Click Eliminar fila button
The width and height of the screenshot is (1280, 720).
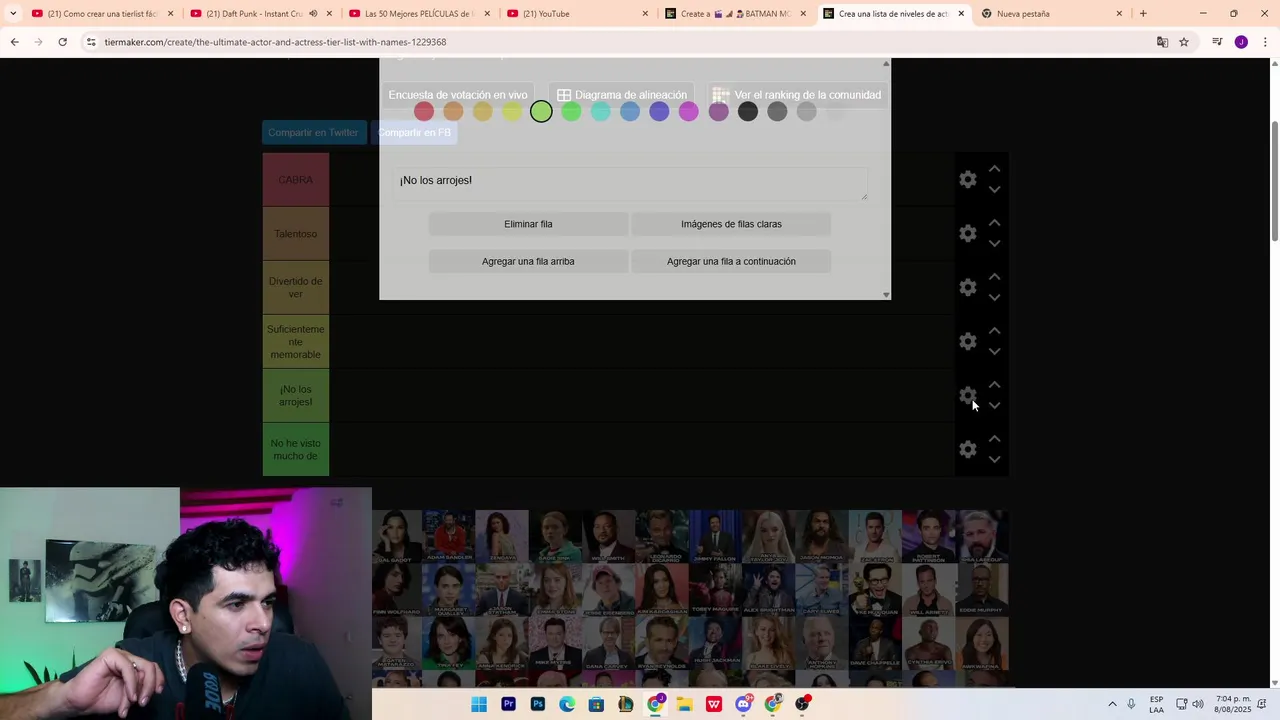point(528,224)
